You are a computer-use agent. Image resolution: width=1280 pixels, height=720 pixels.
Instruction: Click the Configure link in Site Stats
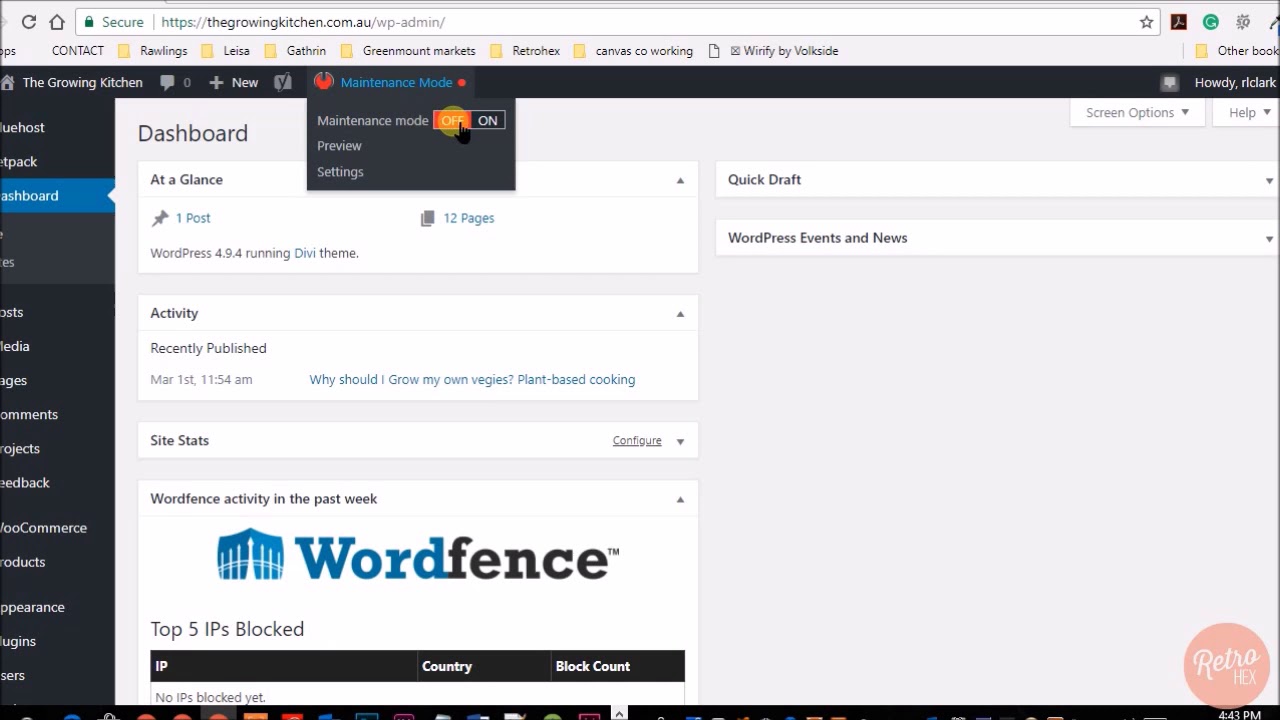point(637,441)
